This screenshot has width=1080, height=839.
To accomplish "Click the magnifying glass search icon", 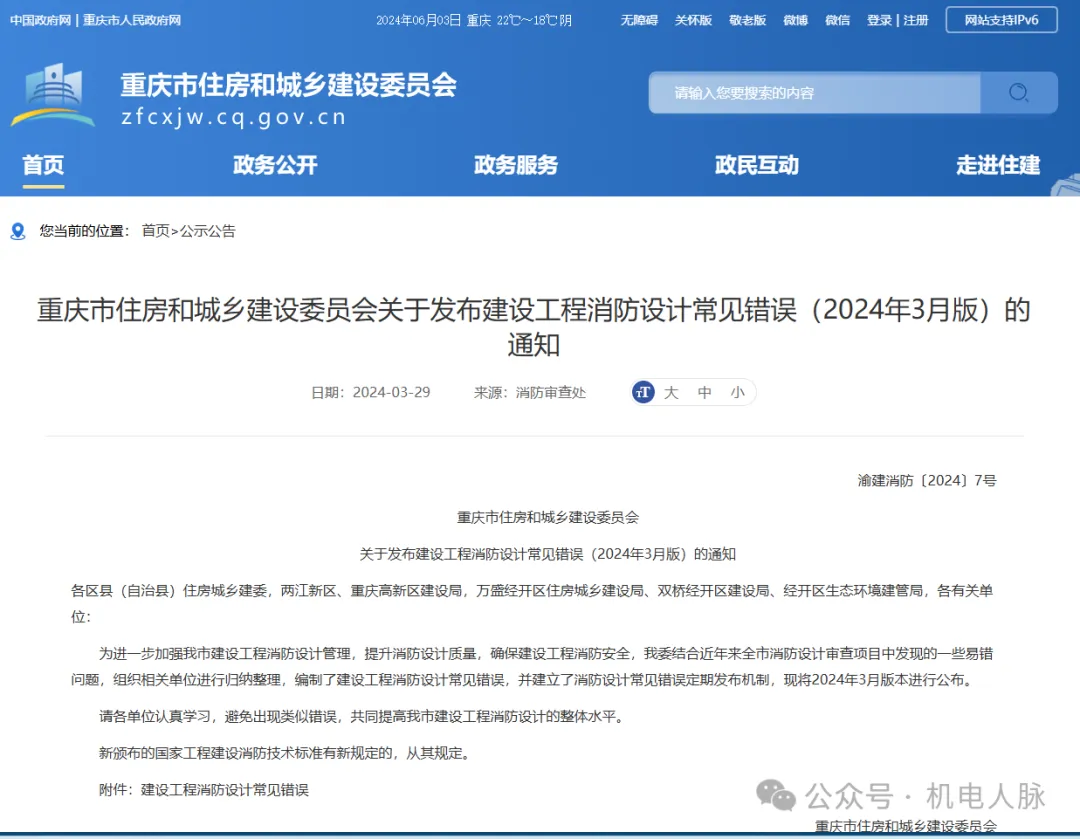I will pyautogui.click(x=1019, y=93).
